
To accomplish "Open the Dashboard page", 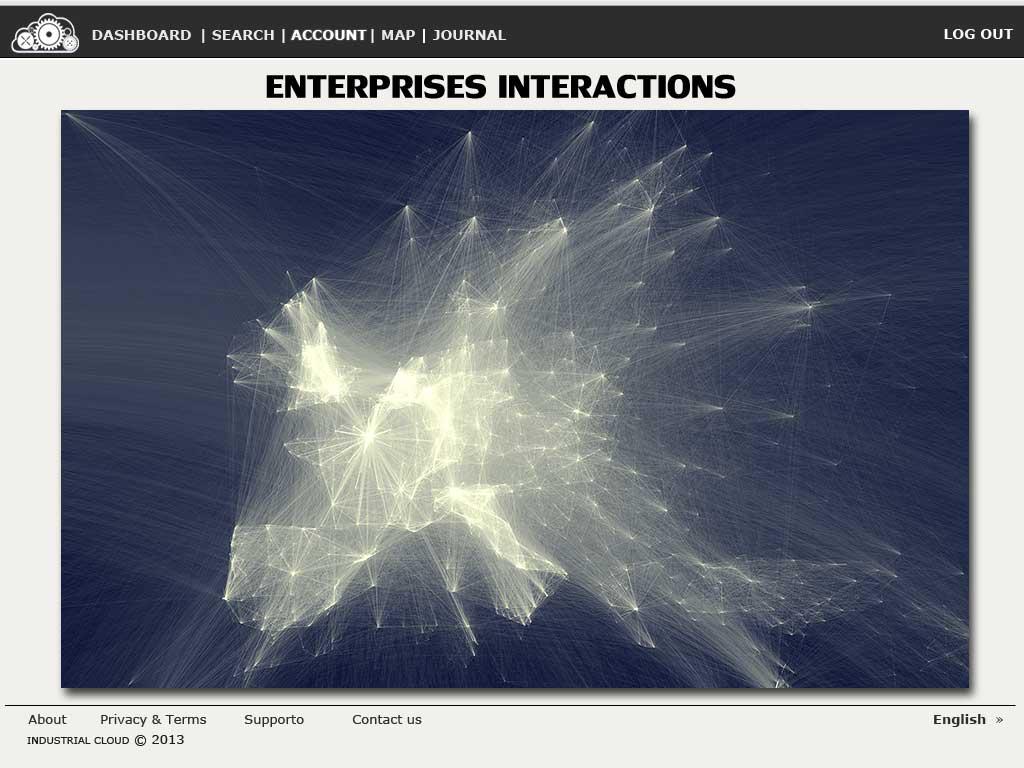I will [x=141, y=35].
